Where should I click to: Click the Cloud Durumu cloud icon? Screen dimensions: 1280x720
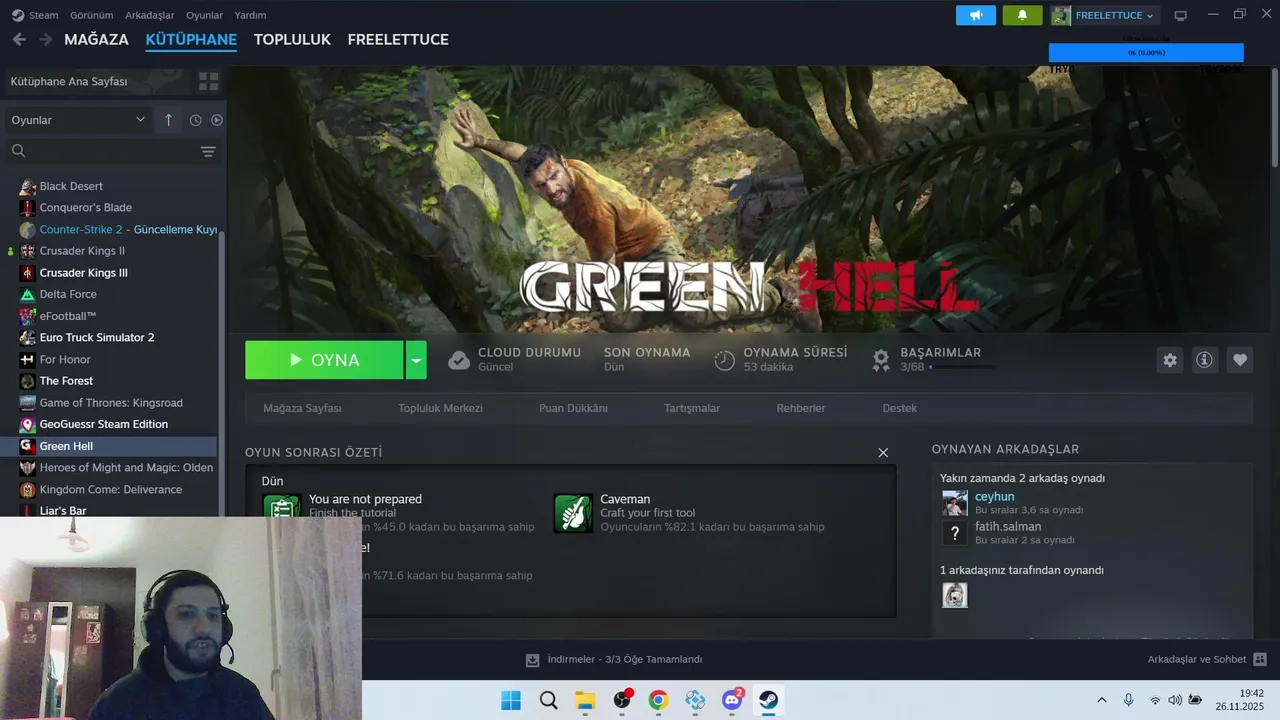click(459, 360)
